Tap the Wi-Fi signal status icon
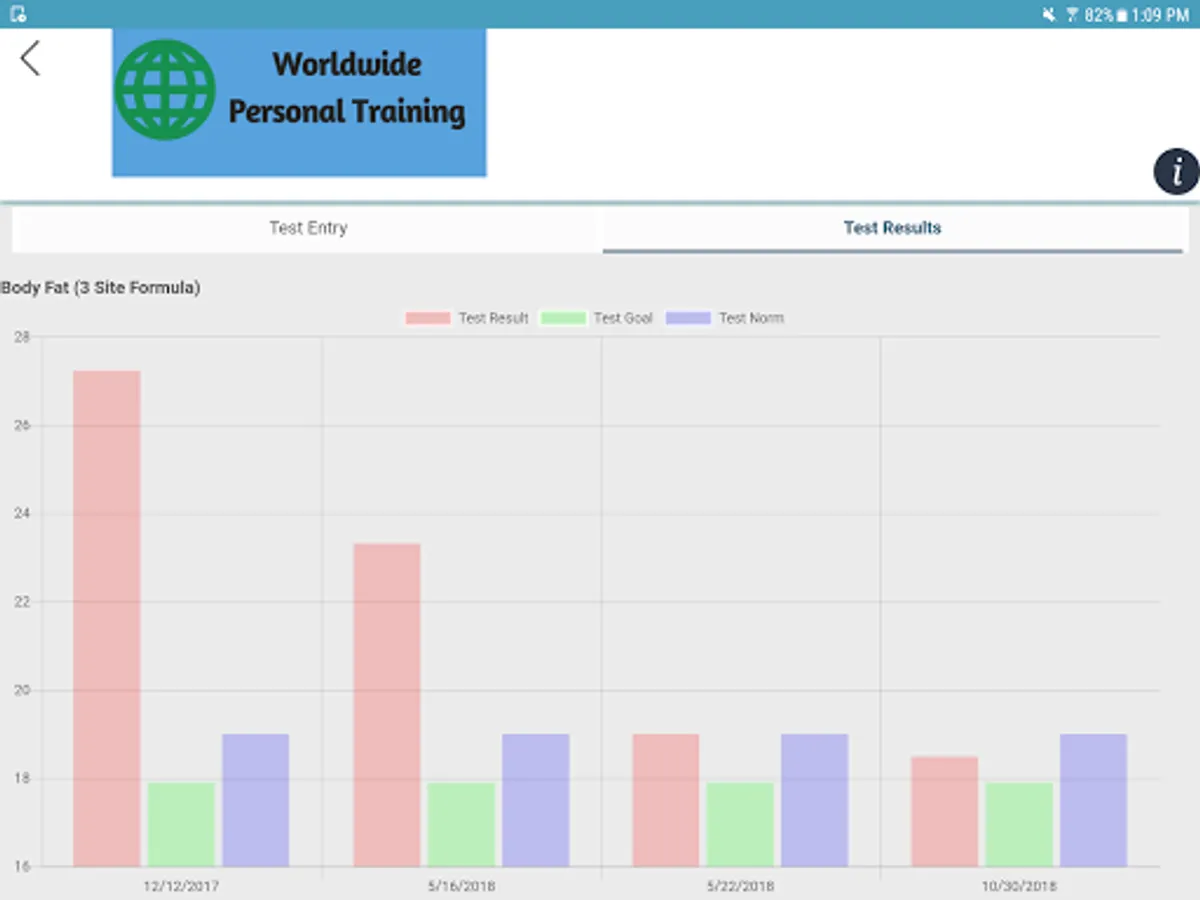This screenshot has width=1200, height=900. pos(1073,15)
